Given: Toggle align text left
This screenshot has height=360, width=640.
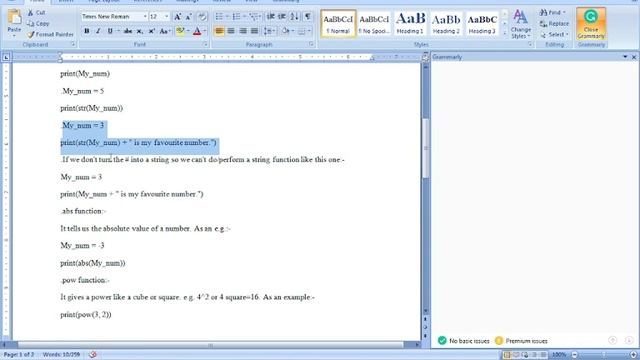Looking at the screenshot, I should tap(219, 31).
